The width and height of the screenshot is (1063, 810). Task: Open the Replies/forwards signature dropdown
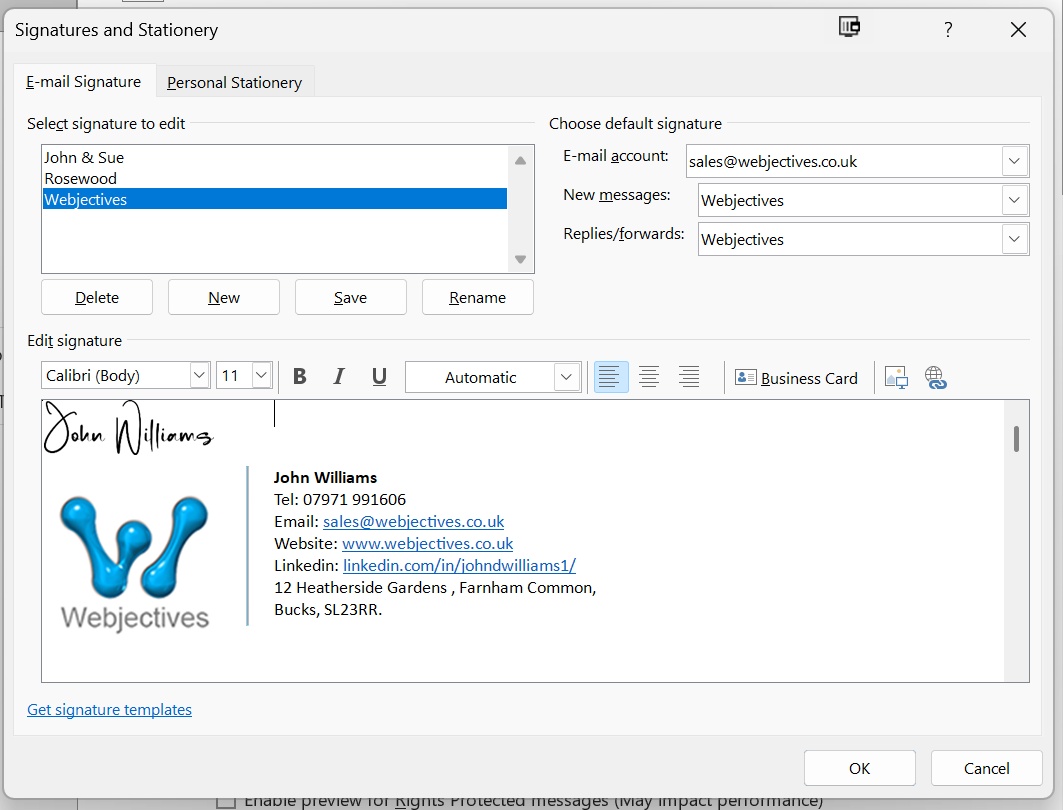[1014, 239]
